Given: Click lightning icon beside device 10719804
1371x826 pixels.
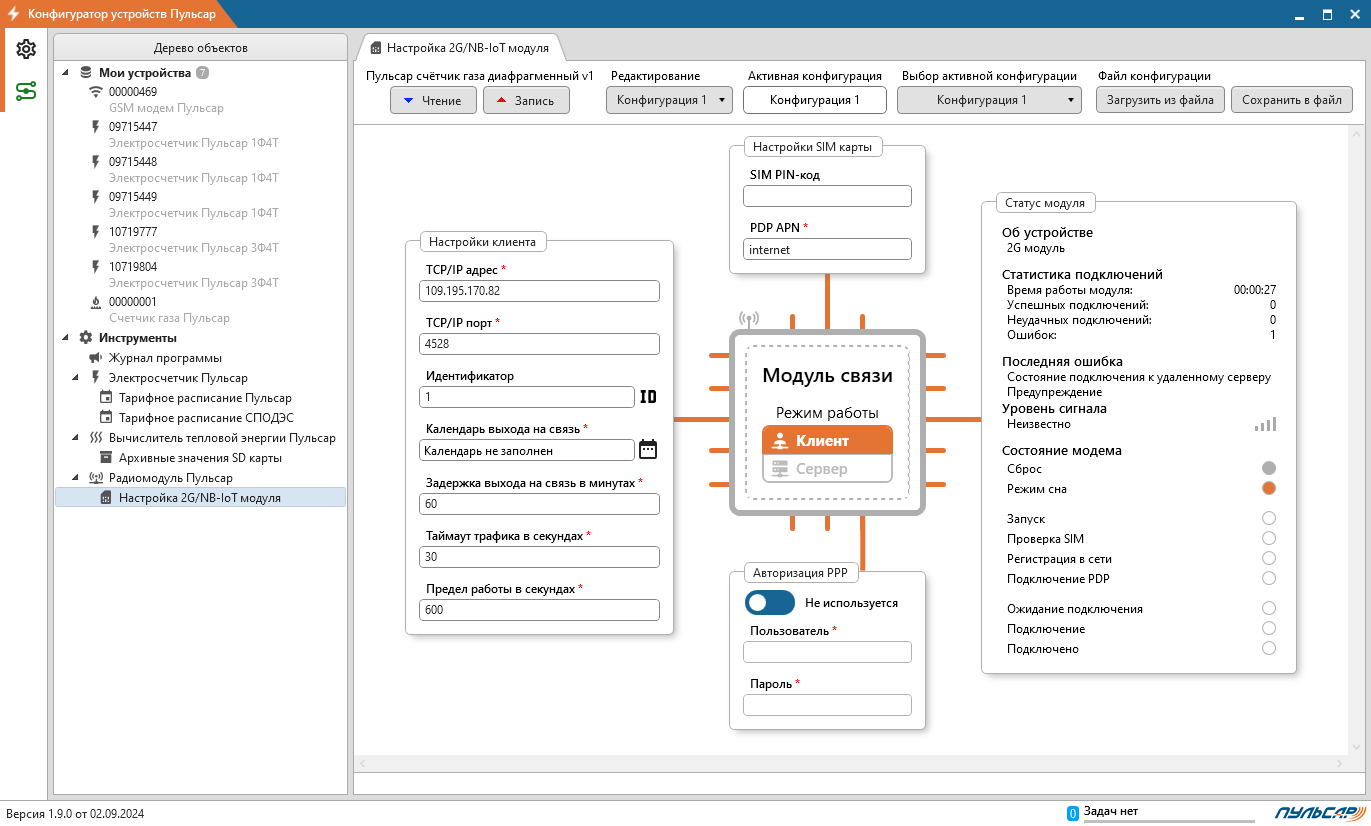Looking at the screenshot, I should [96, 267].
